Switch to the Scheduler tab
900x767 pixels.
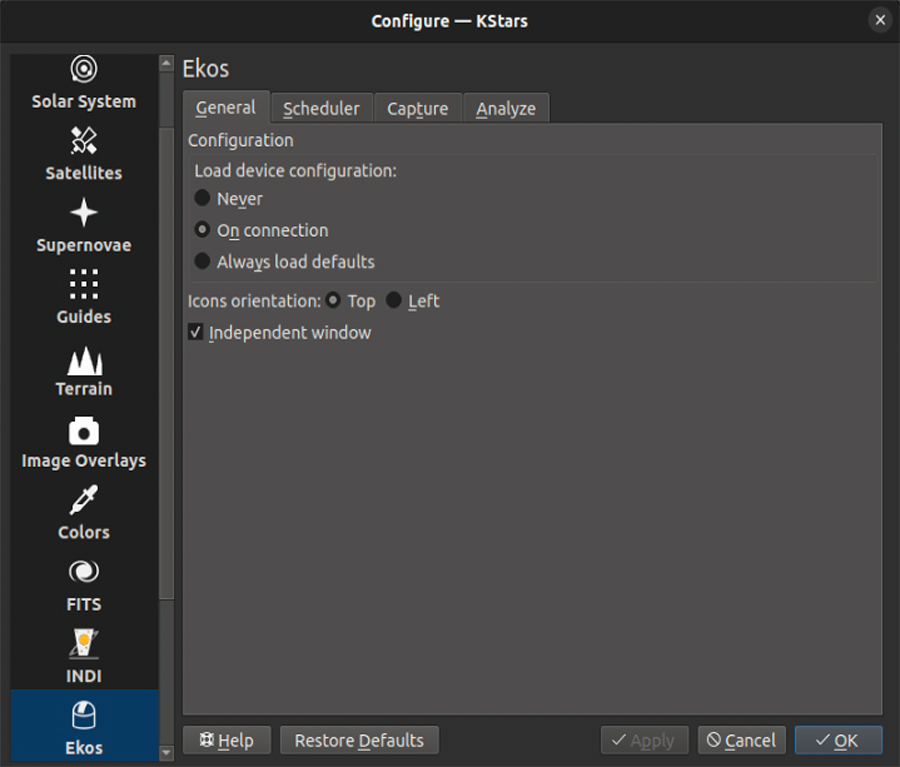[x=321, y=107]
